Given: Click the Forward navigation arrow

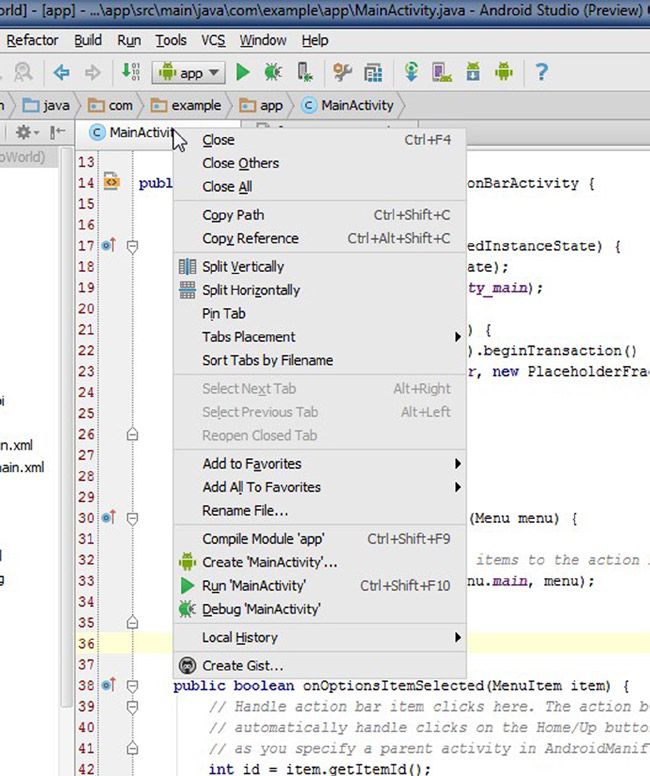Looking at the screenshot, I should 93,73.
